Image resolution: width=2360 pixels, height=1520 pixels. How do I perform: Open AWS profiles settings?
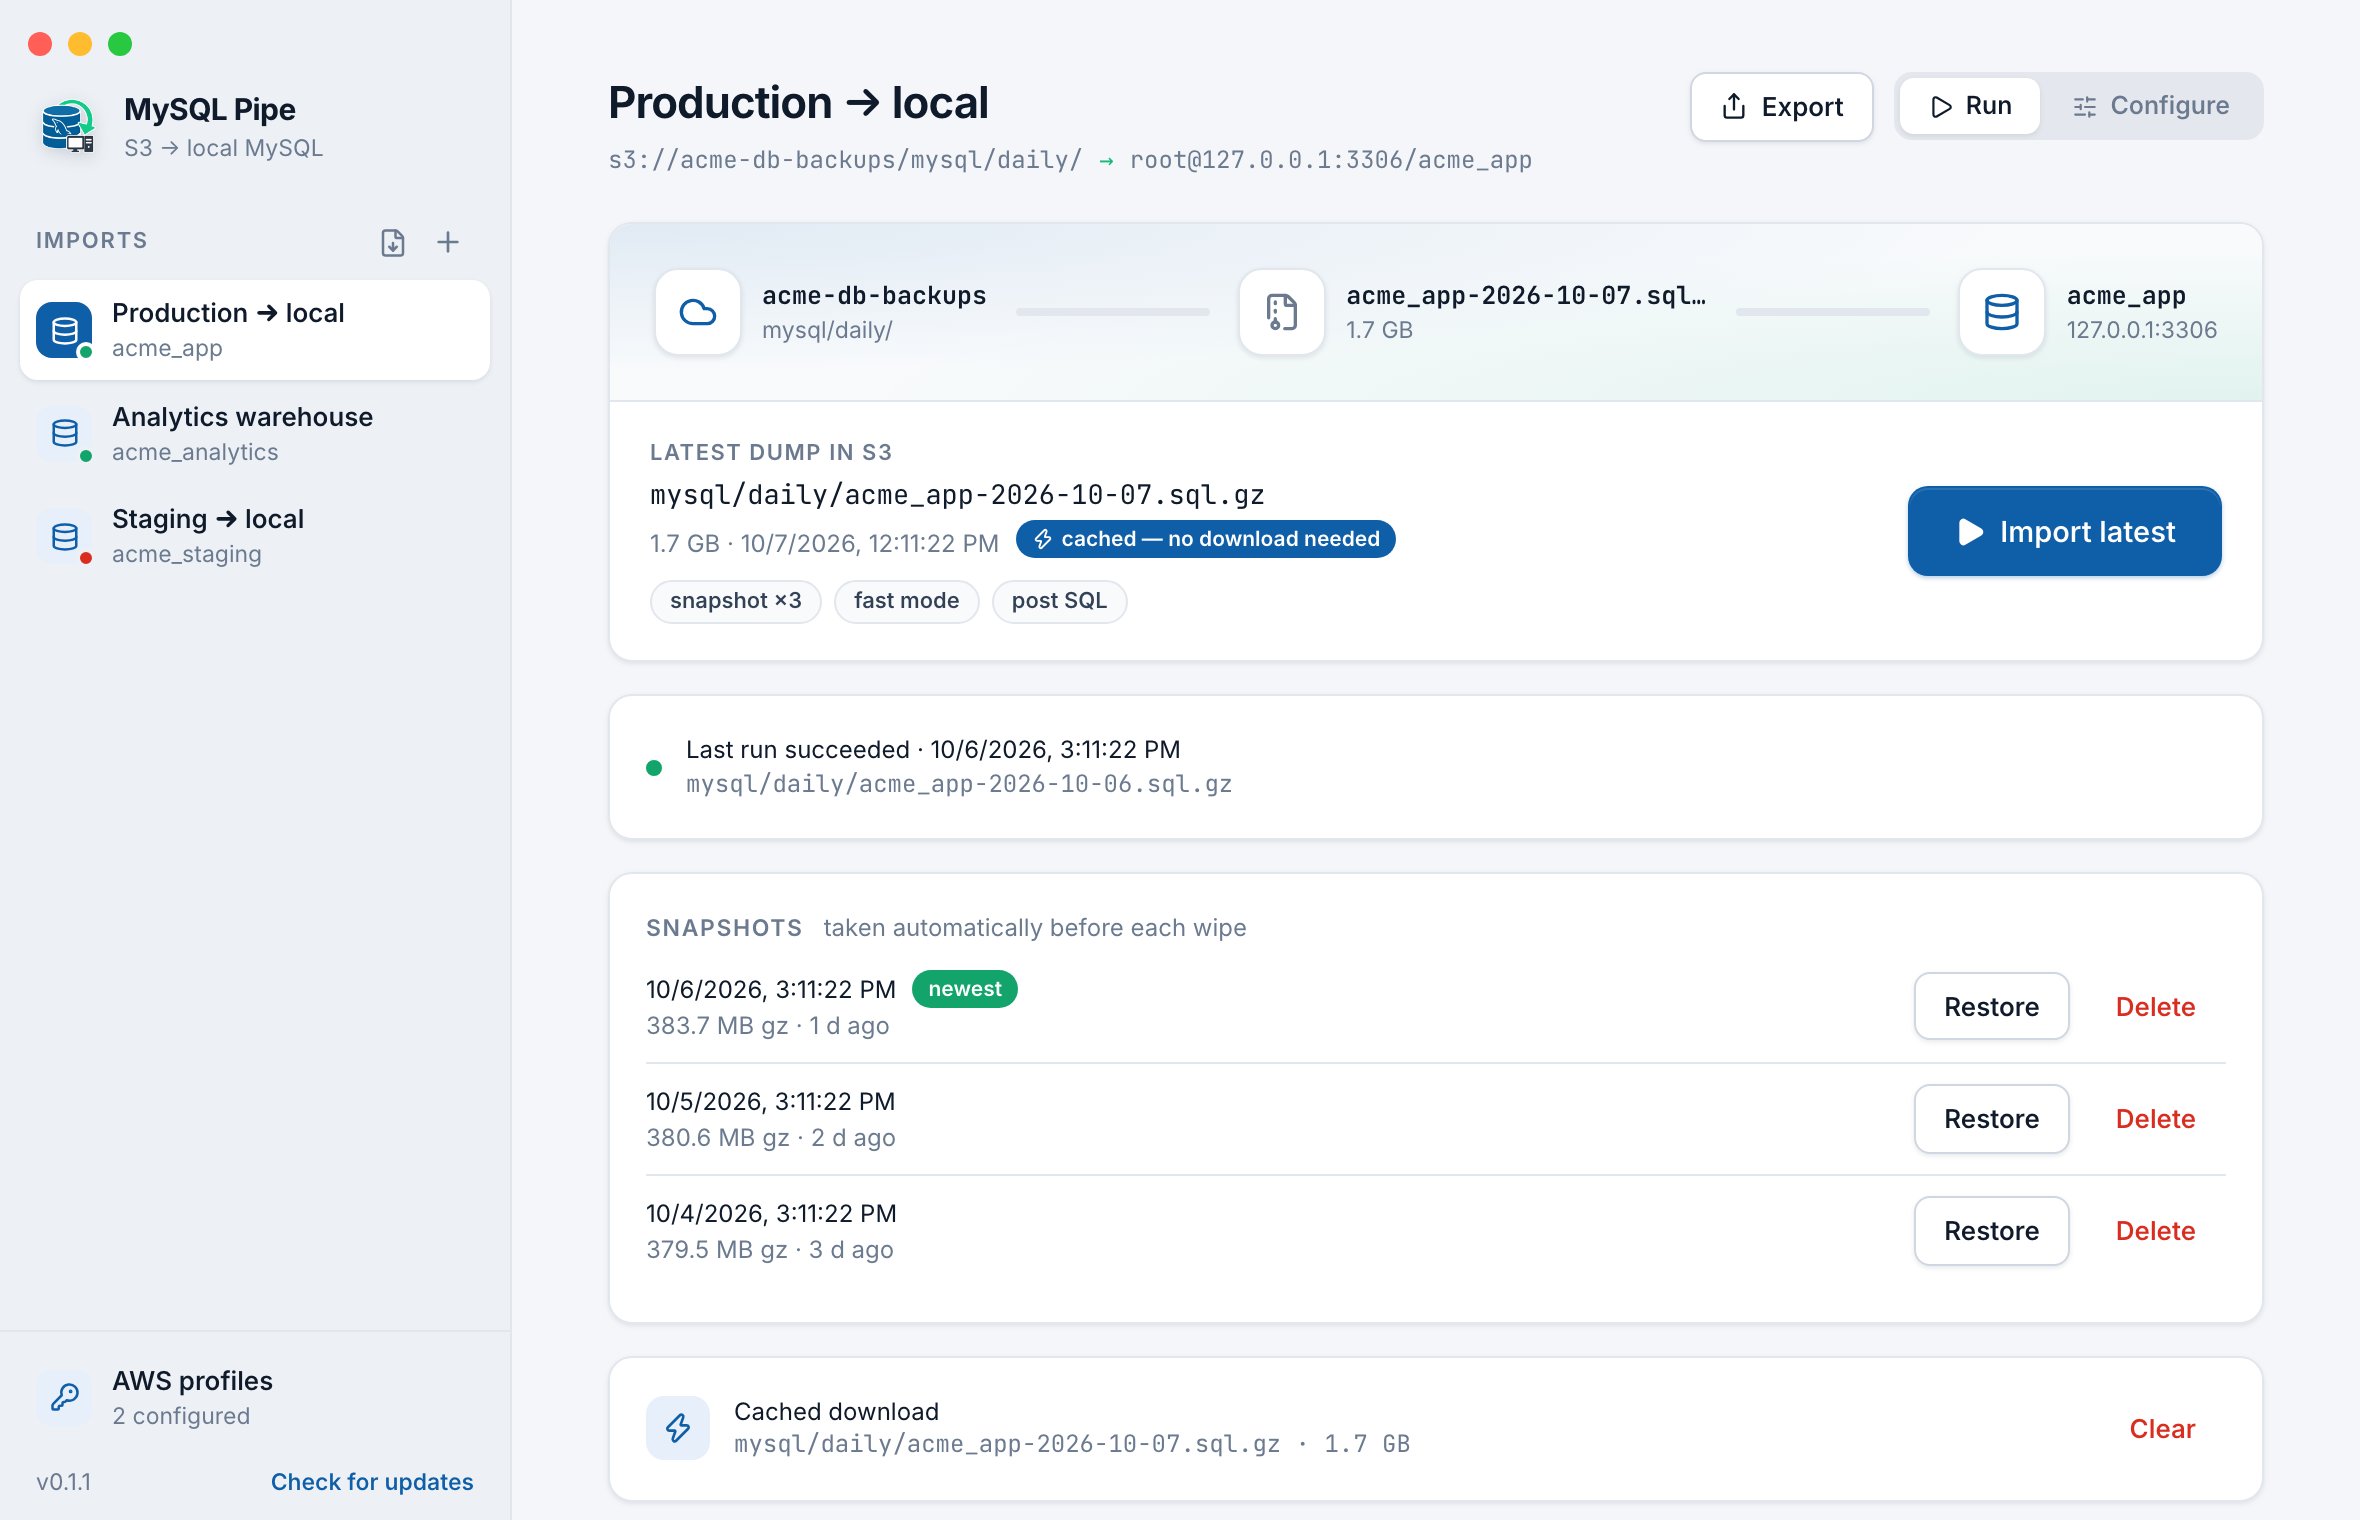(255, 1397)
